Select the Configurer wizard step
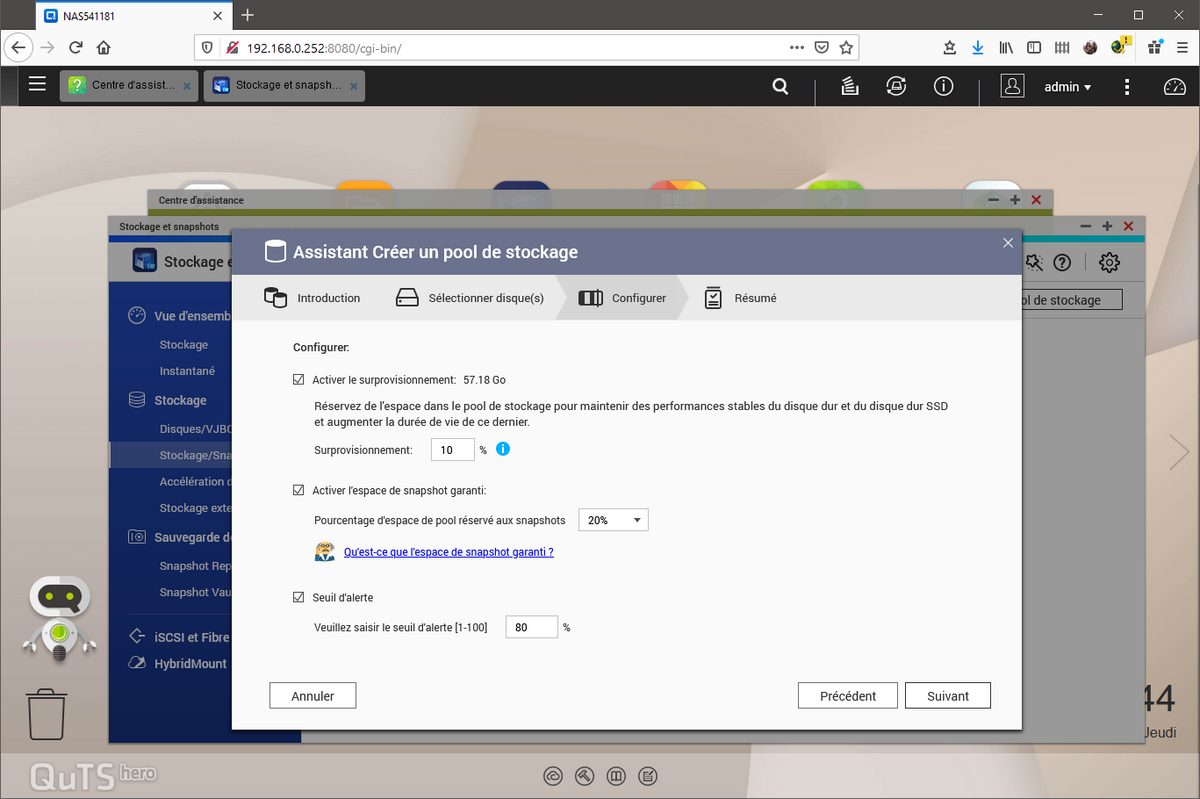The height and width of the screenshot is (799, 1200). pos(622,298)
